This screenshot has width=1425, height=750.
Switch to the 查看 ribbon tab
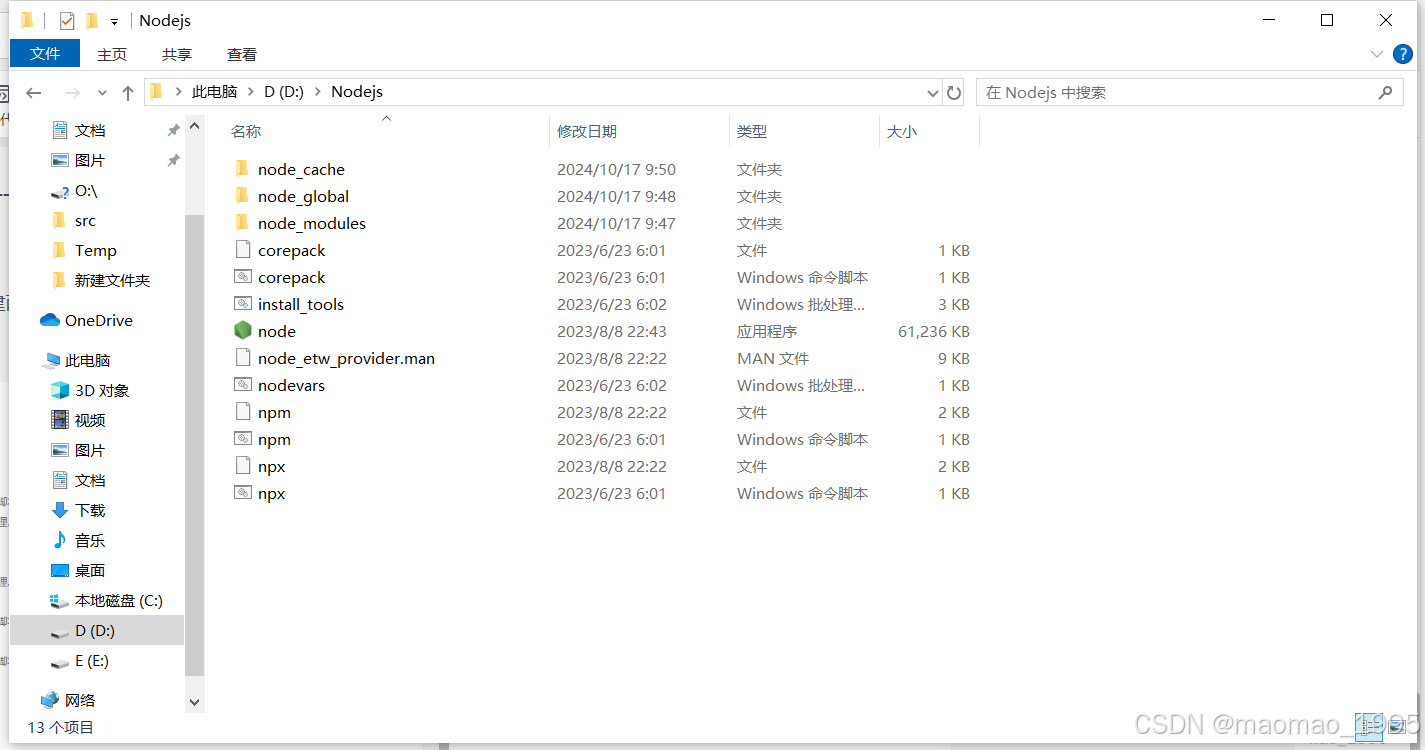pyautogui.click(x=242, y=54)
